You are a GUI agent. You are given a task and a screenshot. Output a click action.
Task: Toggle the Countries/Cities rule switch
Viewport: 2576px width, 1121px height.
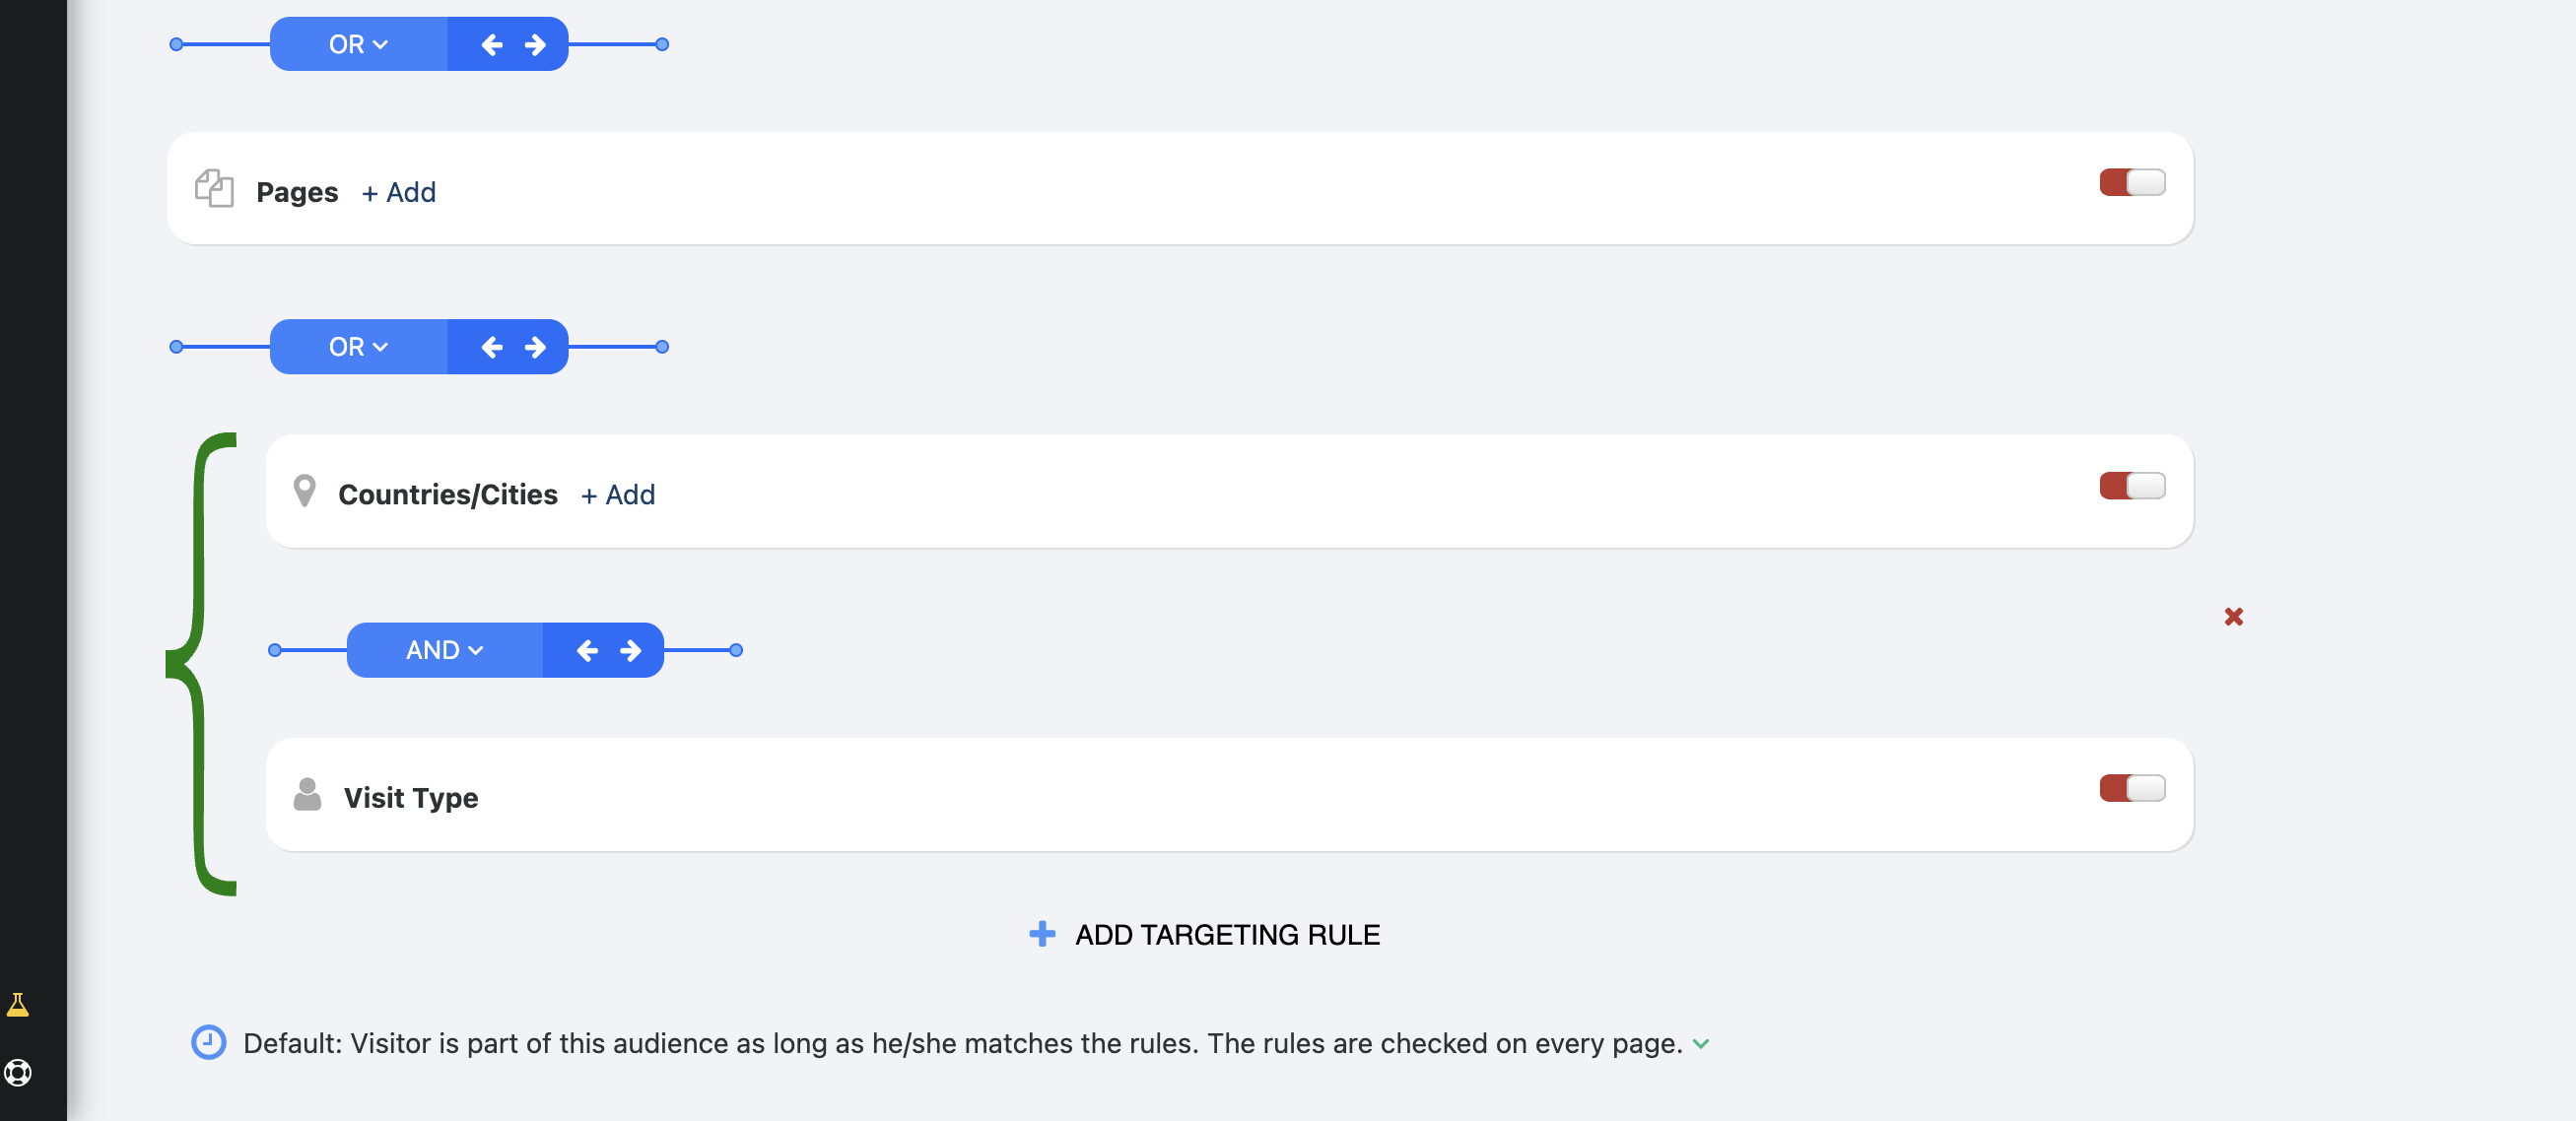pos(2132,485)
